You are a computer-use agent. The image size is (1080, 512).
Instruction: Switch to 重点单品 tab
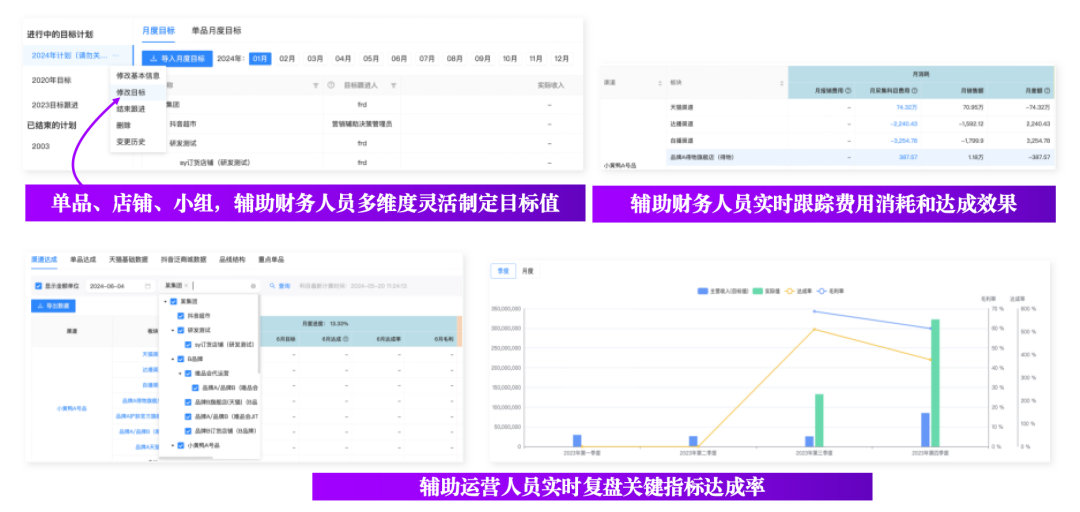(x=271, y=260)
